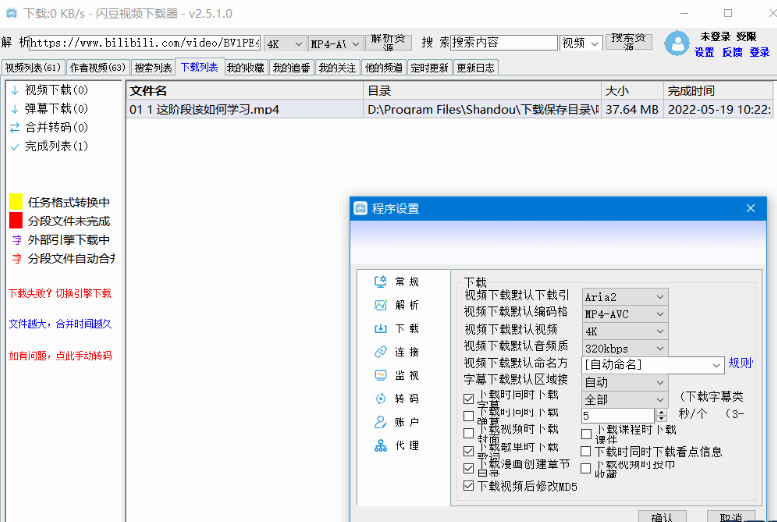Toggle 下载时同时下载字幕 checkbox
Screen dimensions: 777x522
(x=468, y=399)
